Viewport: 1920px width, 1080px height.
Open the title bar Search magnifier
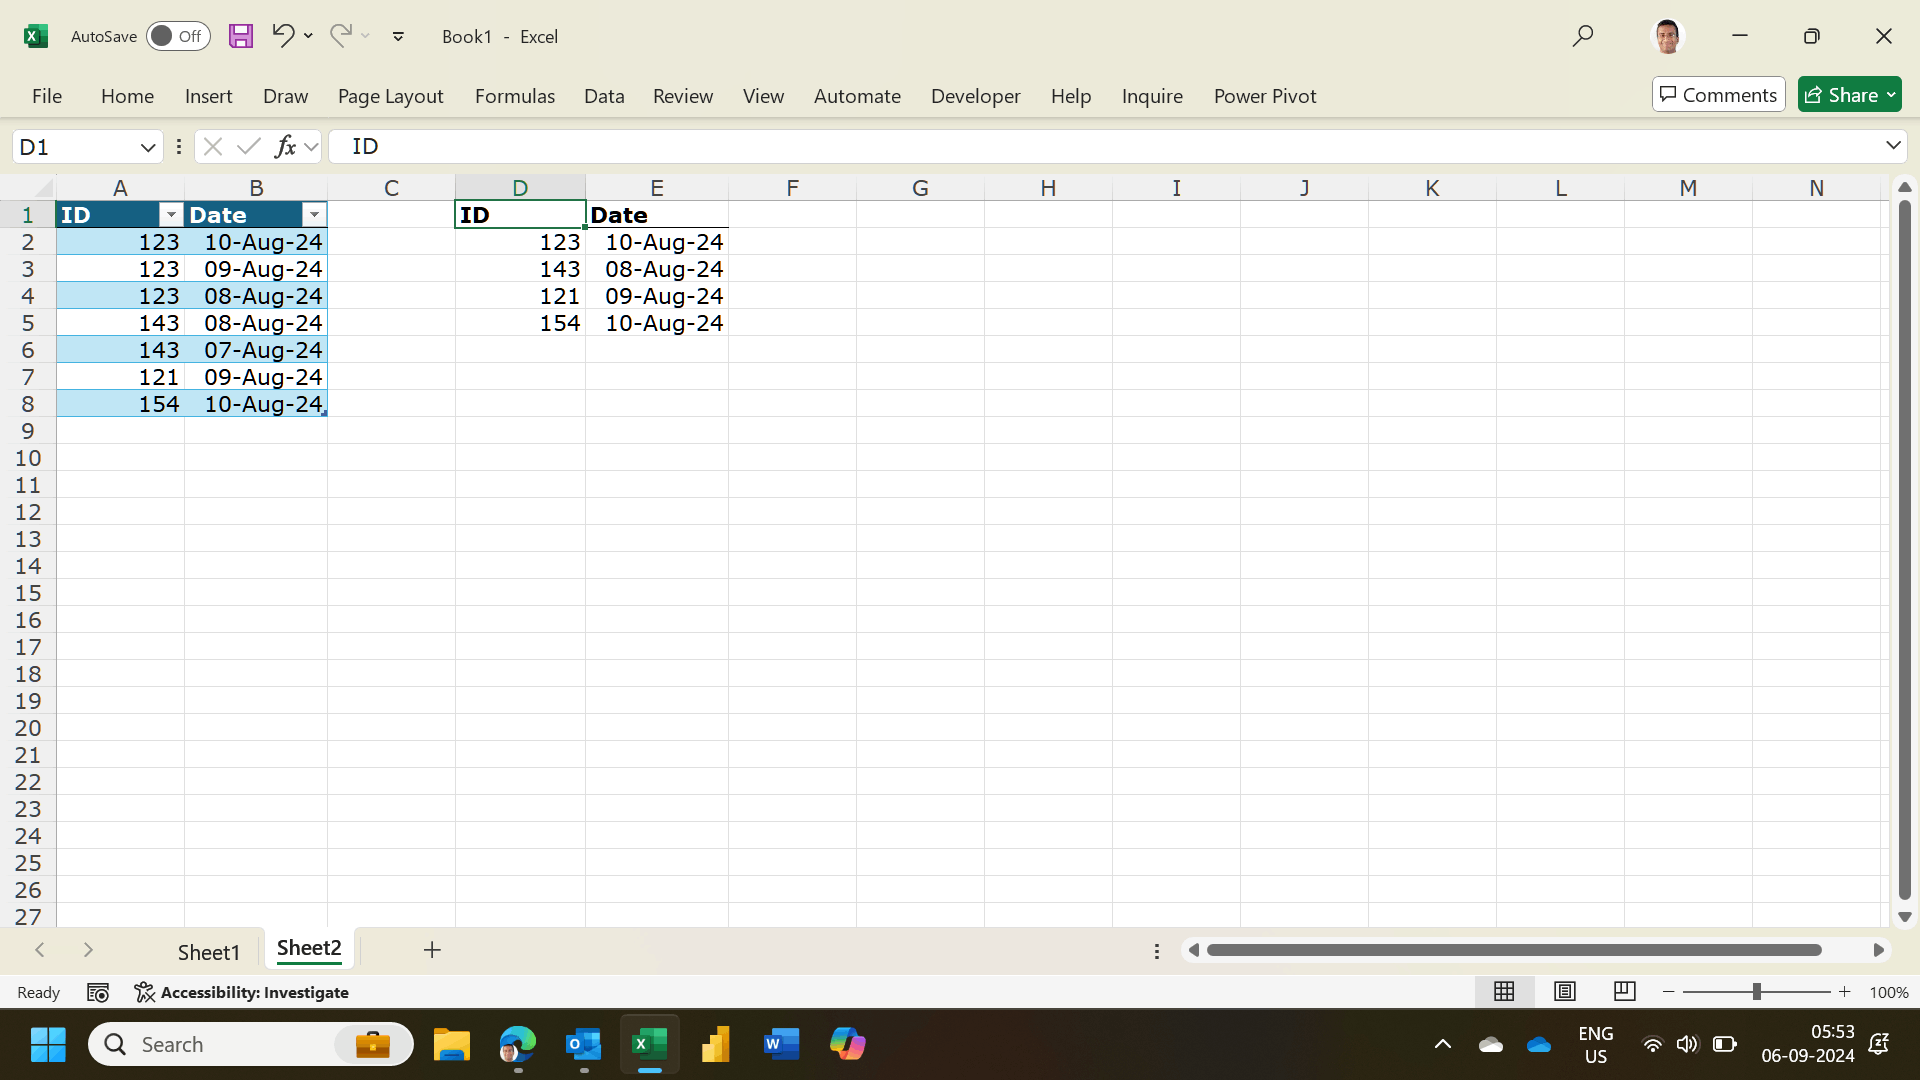tap(1582, 36)
